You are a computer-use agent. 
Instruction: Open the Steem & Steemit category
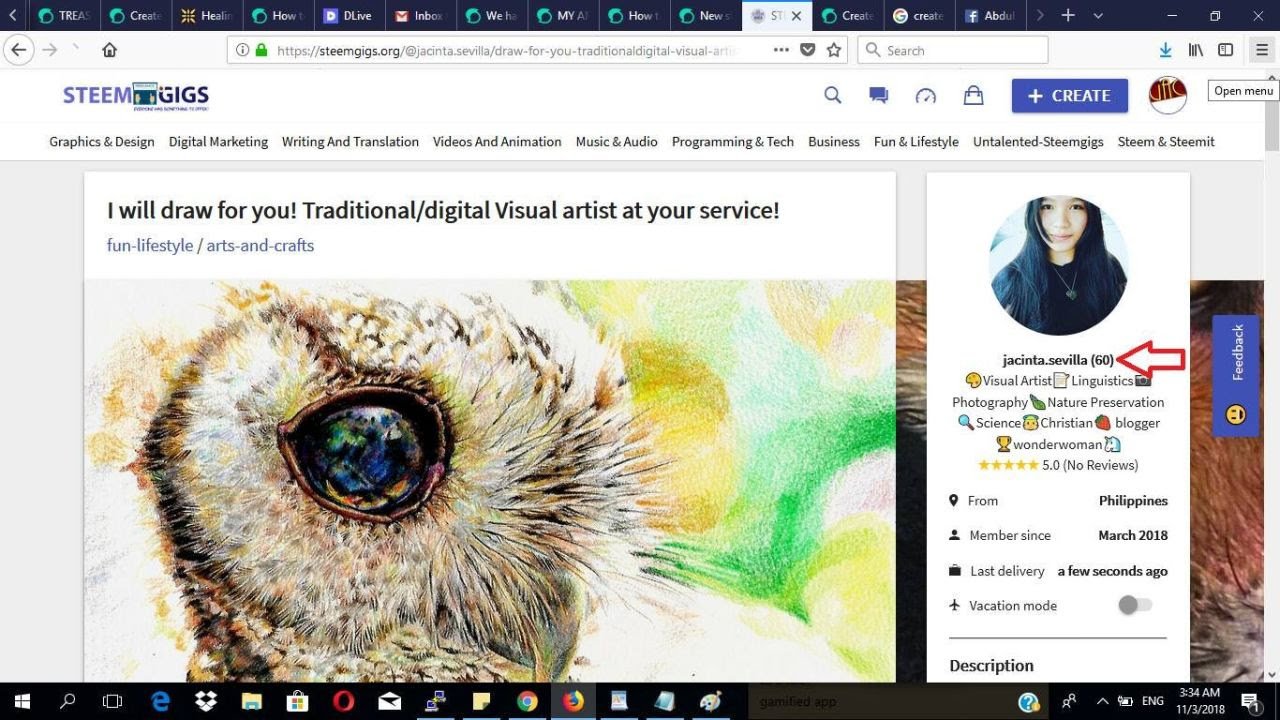[x=1166, y=141]
